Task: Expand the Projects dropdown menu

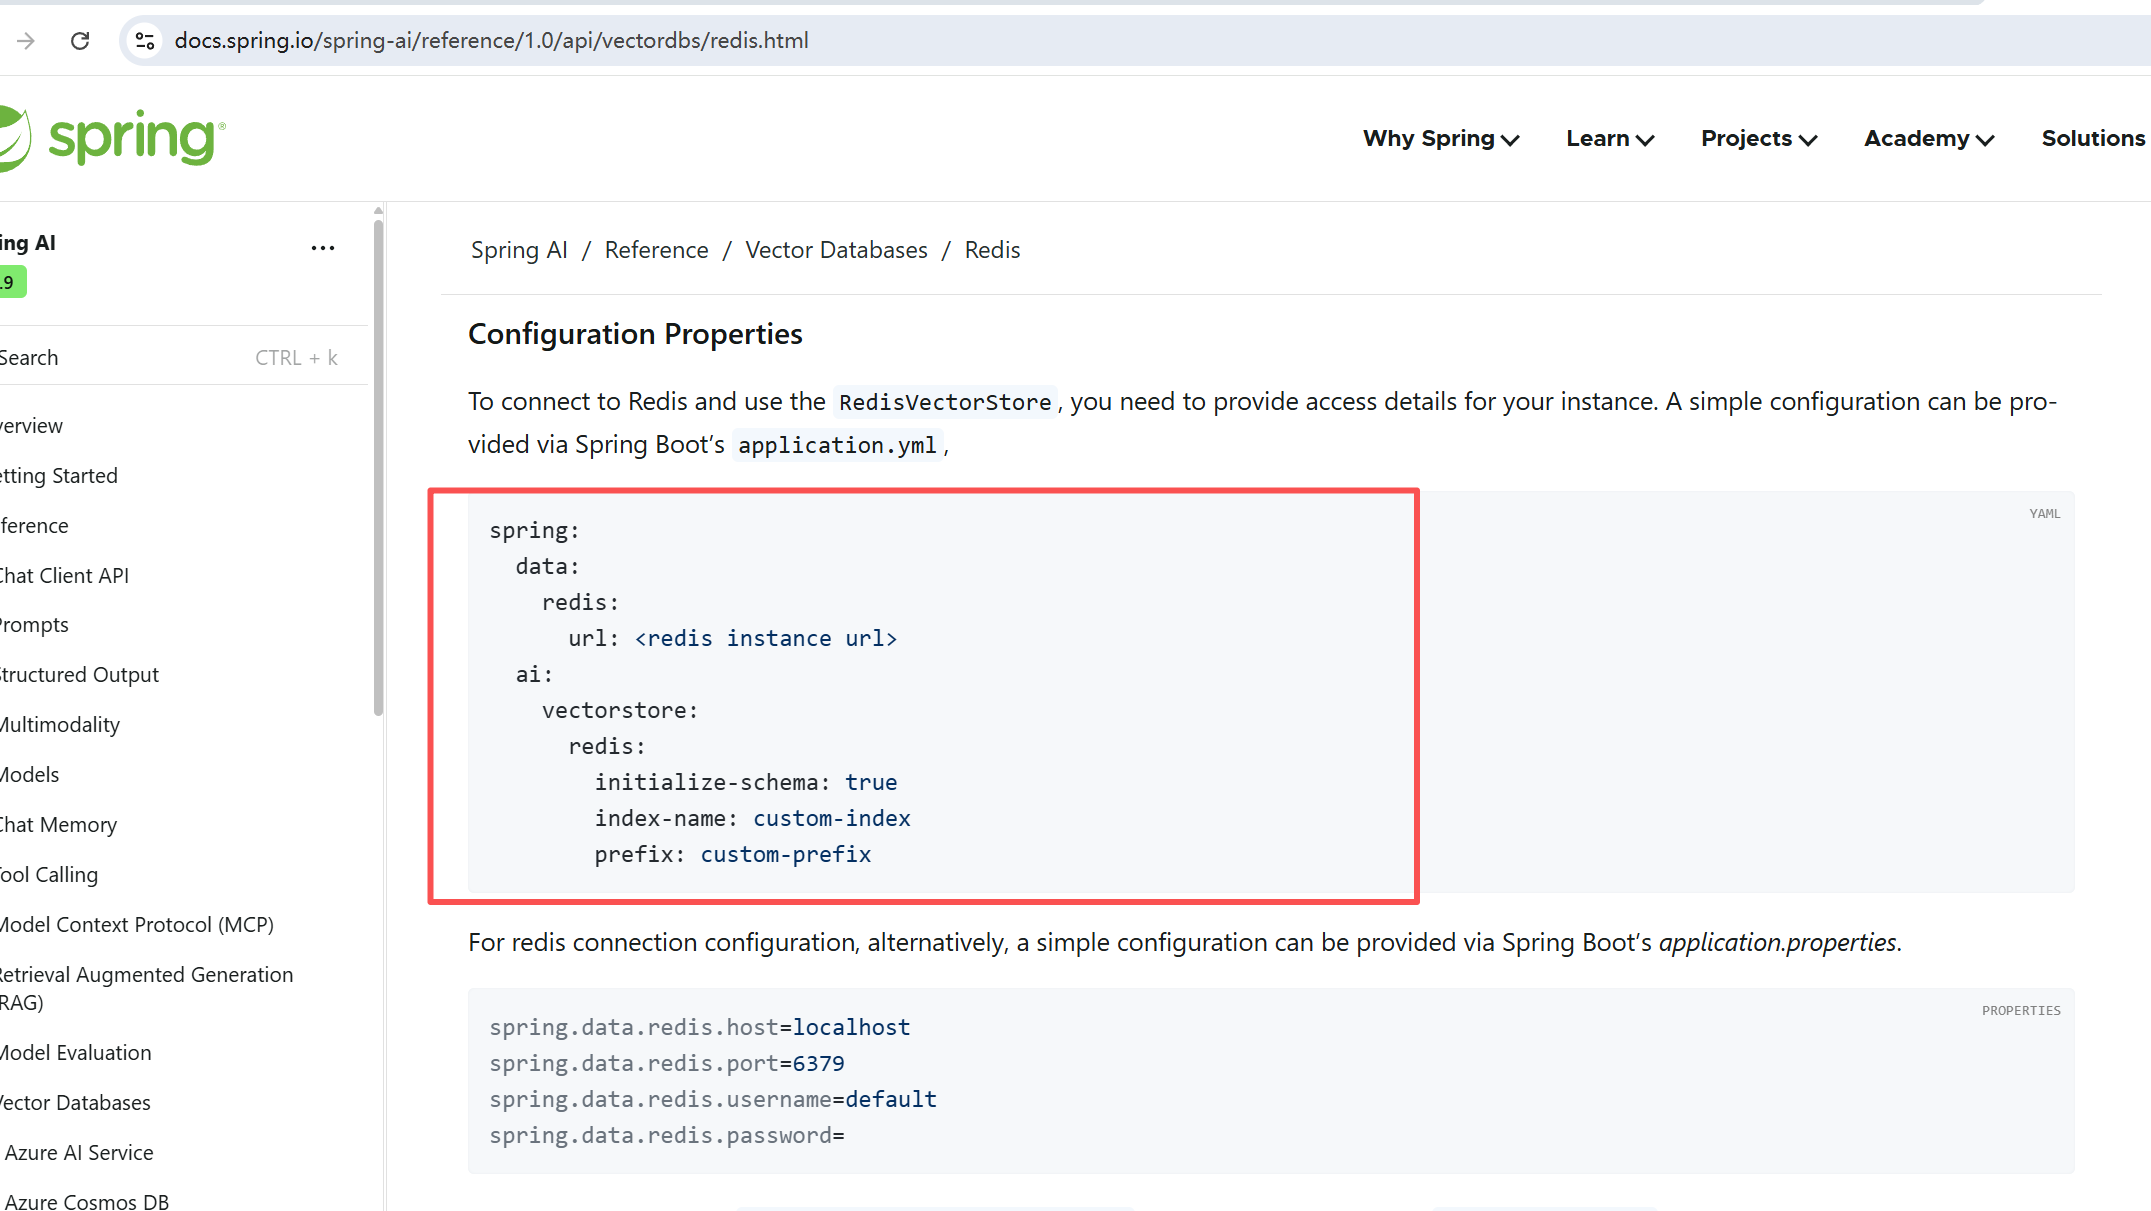Action: [1759, 139]
